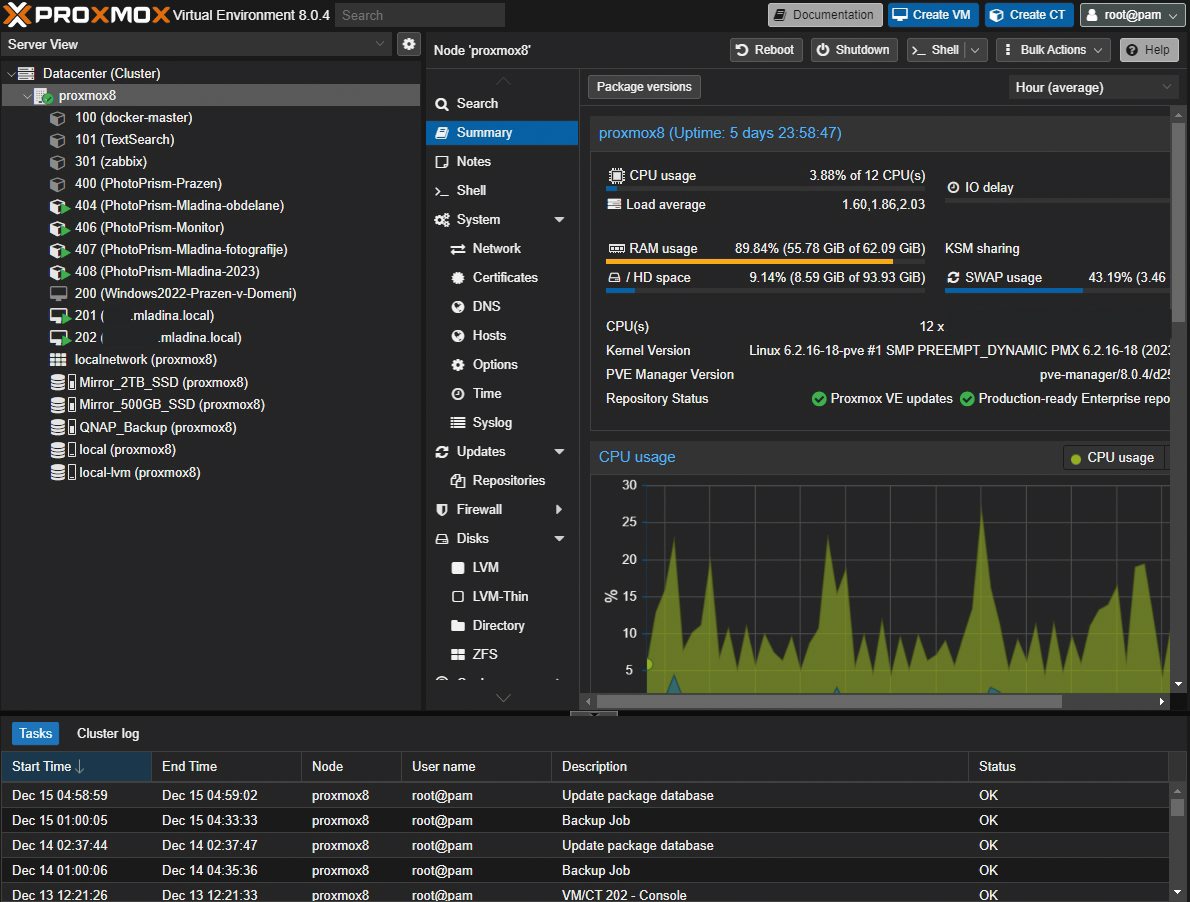Click the DNS globe icon
1190x902 pixels.
[458, 307]
